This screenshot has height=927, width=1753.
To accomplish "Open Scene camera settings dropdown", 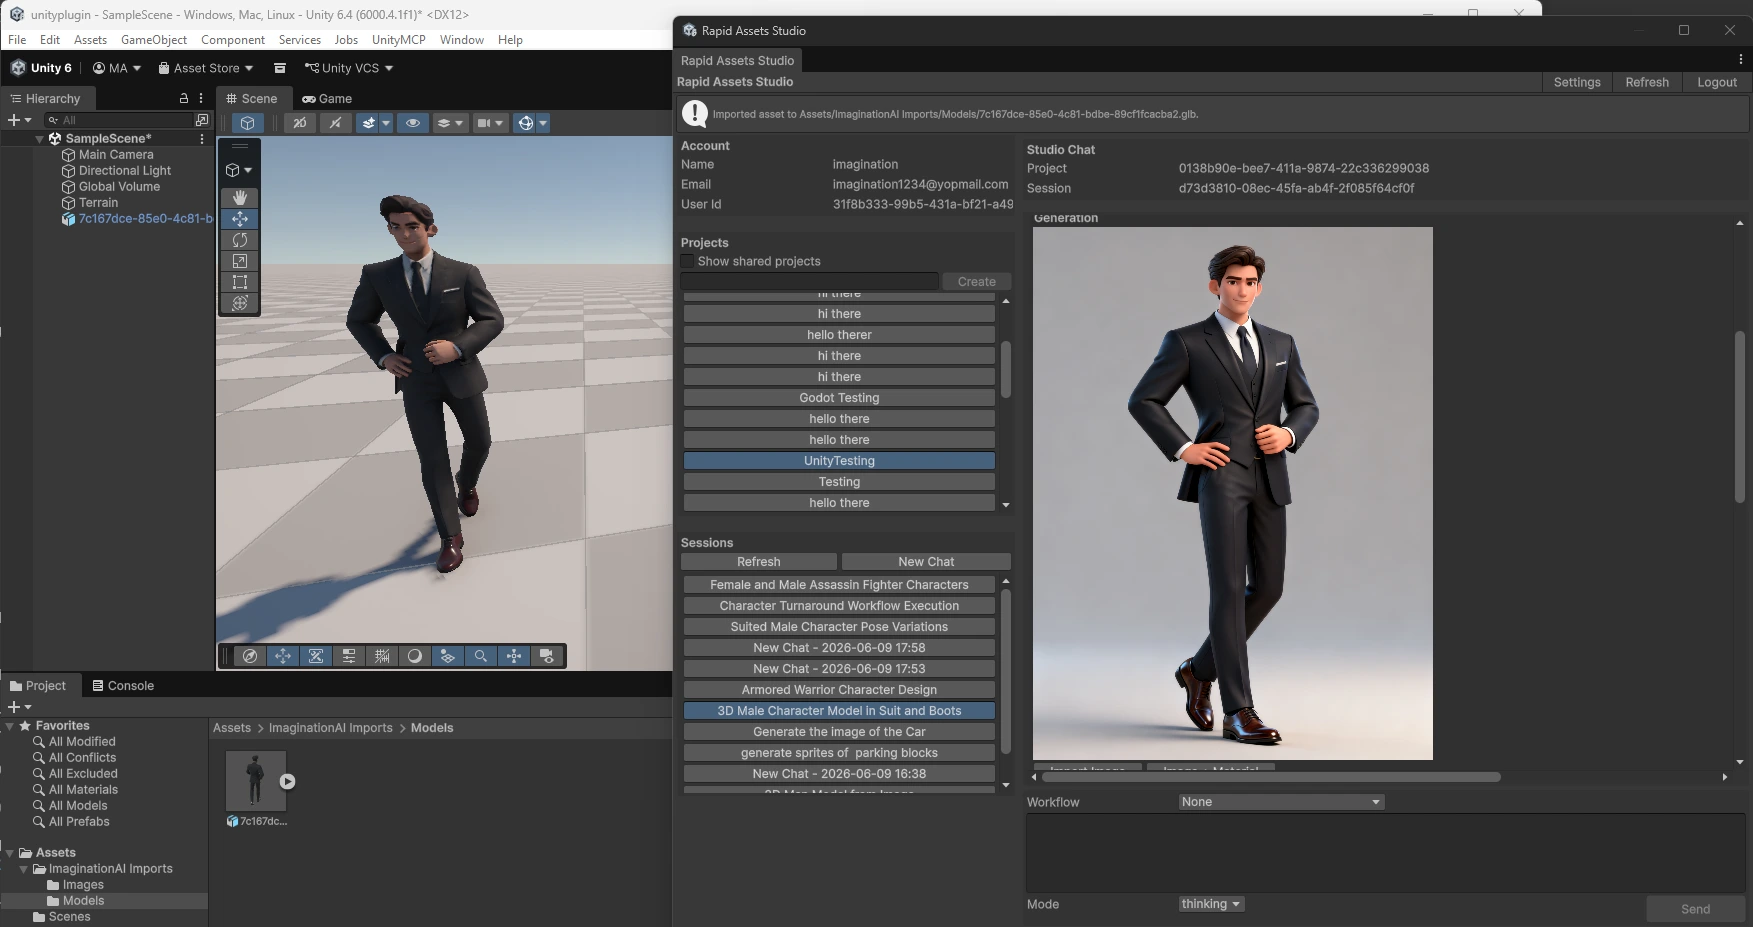I will pos(490,123).
